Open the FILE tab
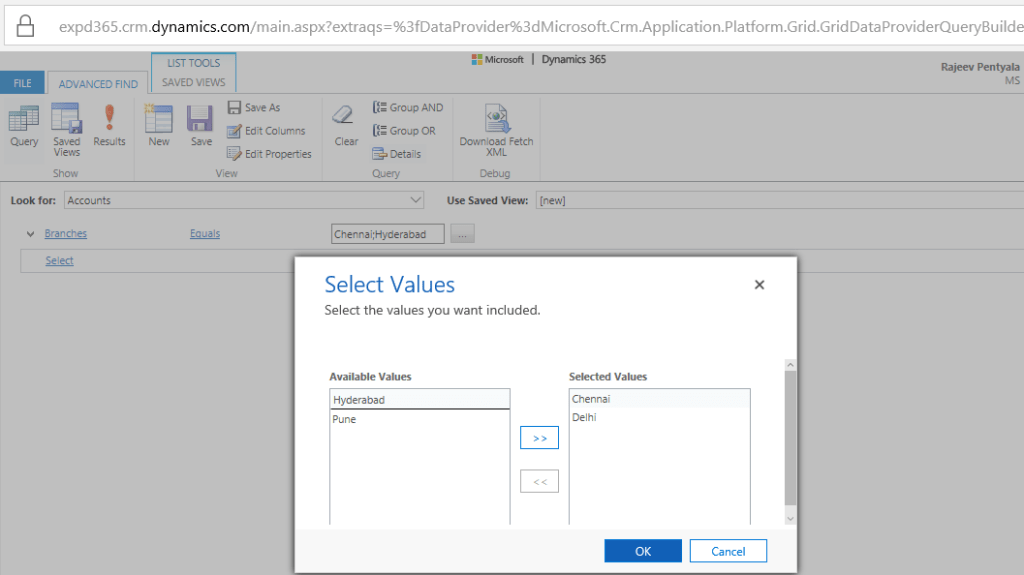Screen dimensions: 1024x575 tap(22, 83)
